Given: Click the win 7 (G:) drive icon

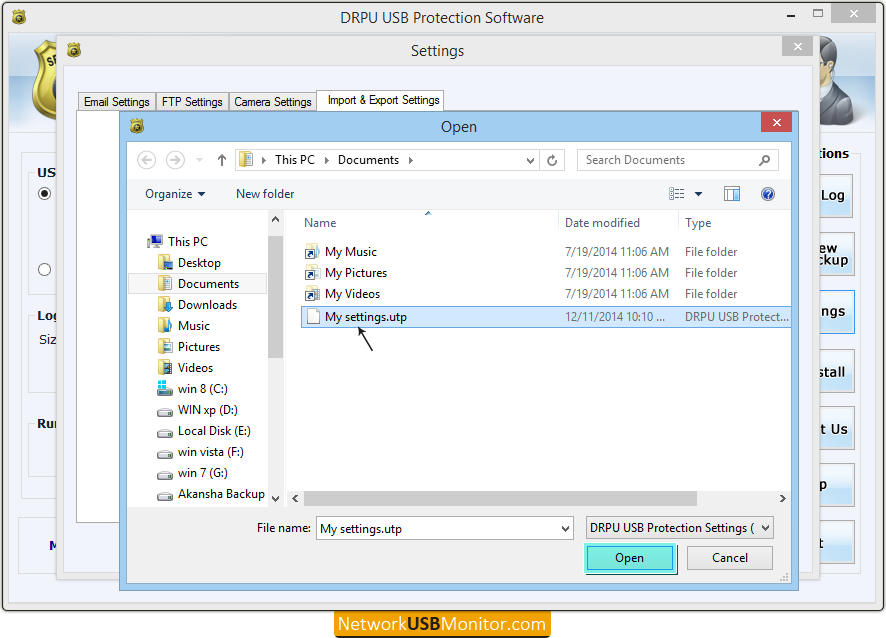Looking at the screenshot, I should tap(165, 475).
